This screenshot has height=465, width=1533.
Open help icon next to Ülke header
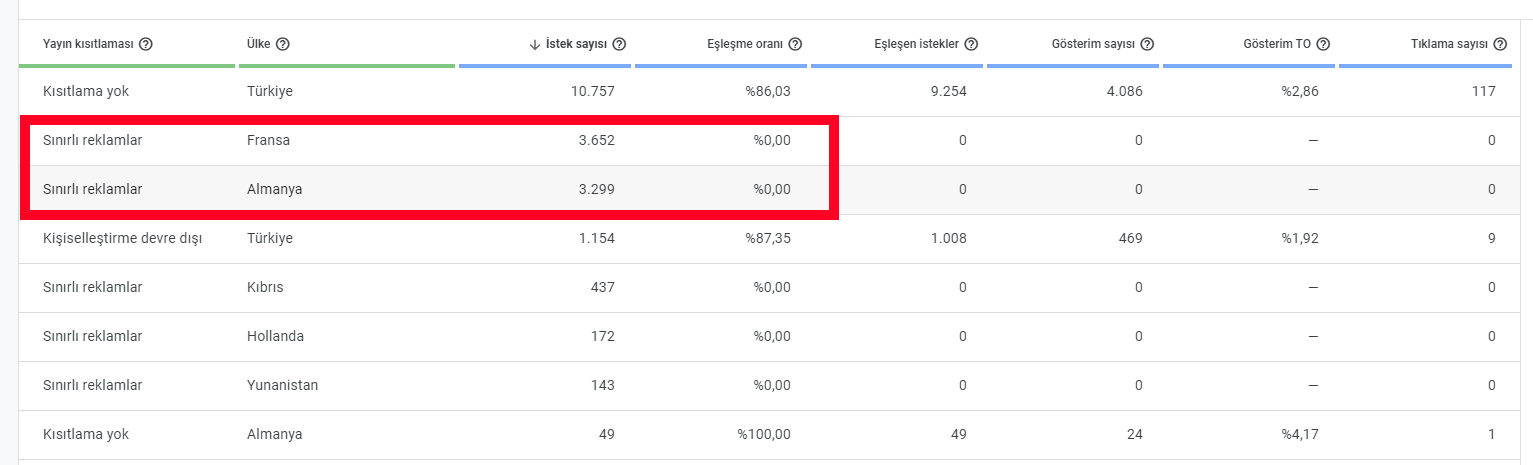pyautogui.click(x=283, y=44)
